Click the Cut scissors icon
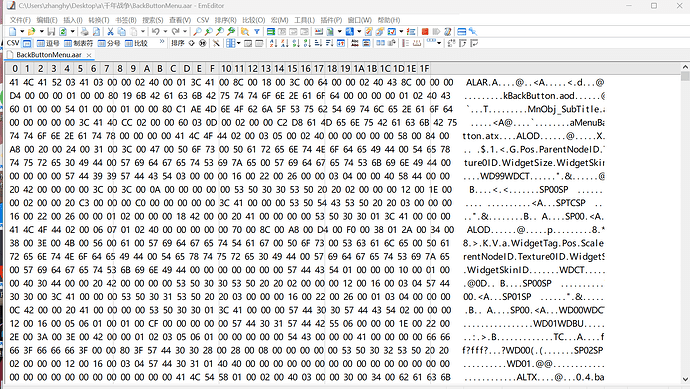690x389 pixels. point(110,32)
